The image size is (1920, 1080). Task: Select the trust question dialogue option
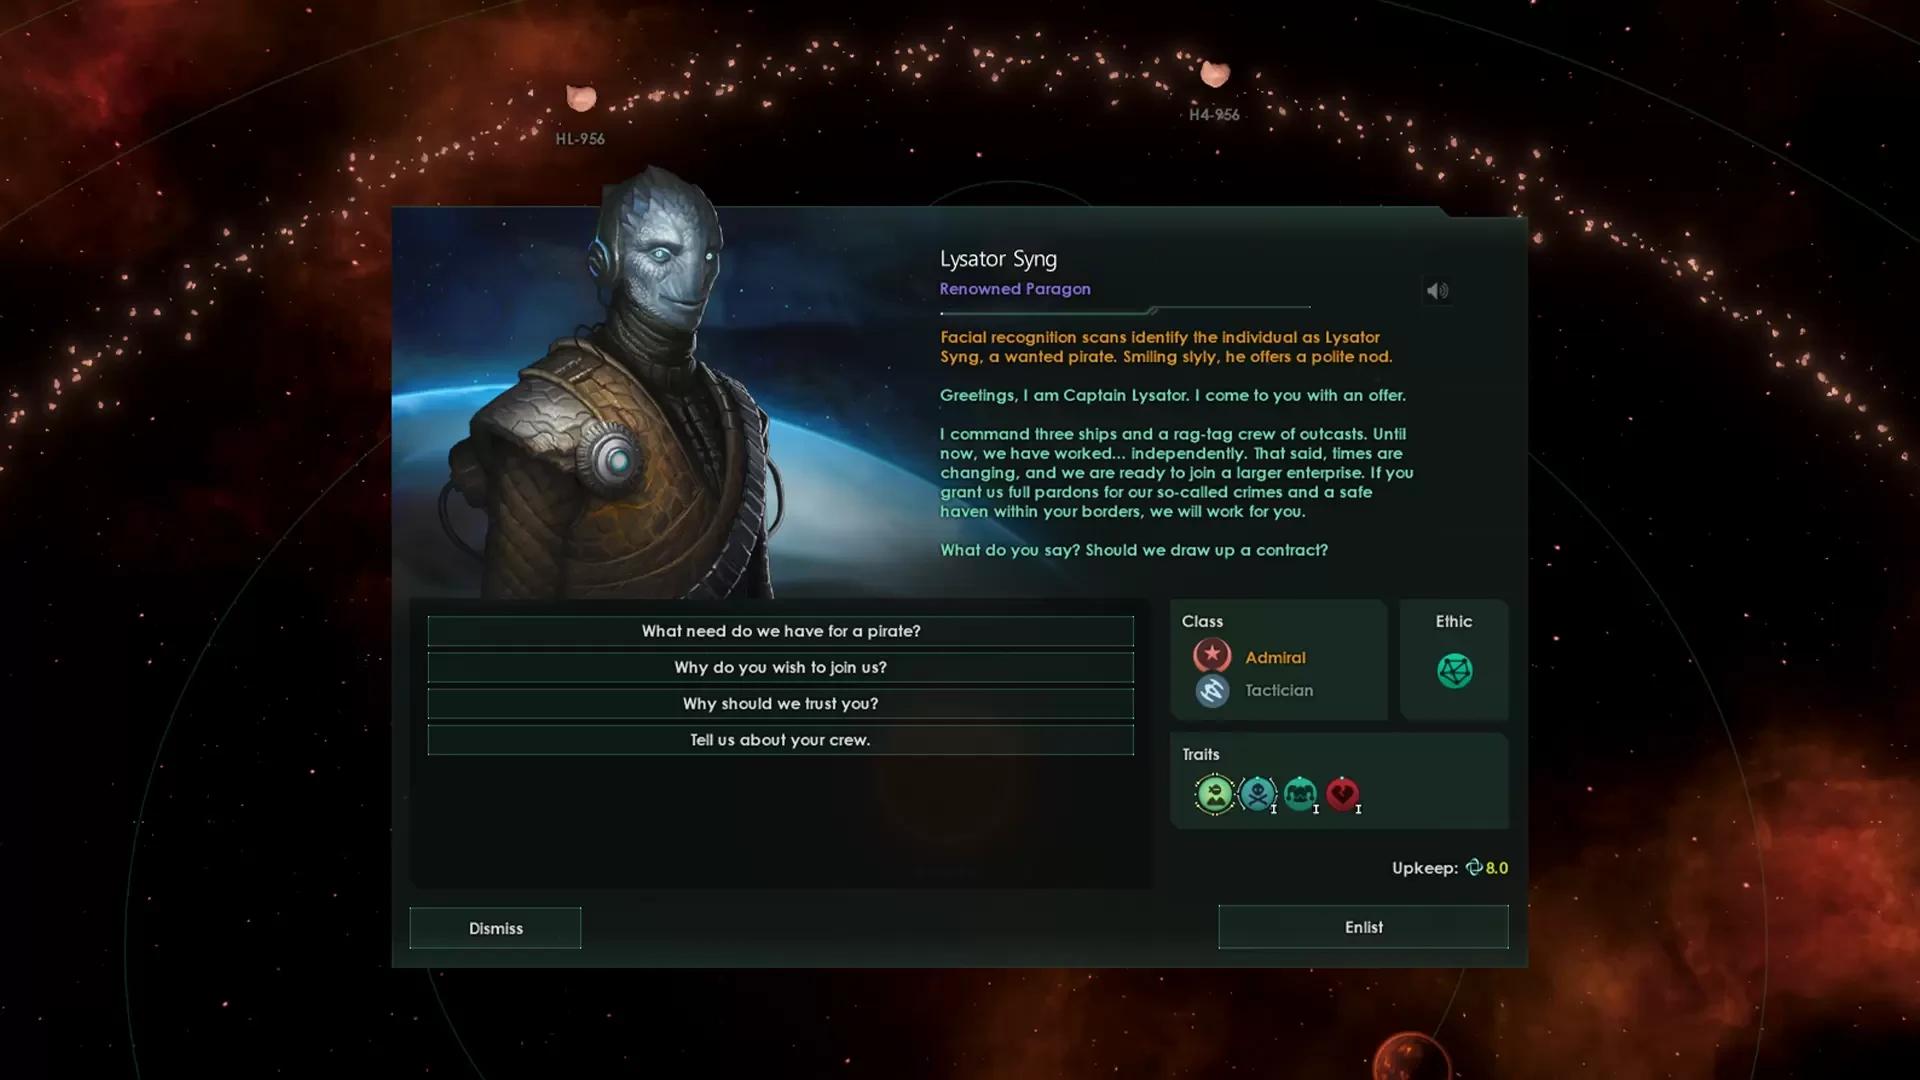click(779, 703)
